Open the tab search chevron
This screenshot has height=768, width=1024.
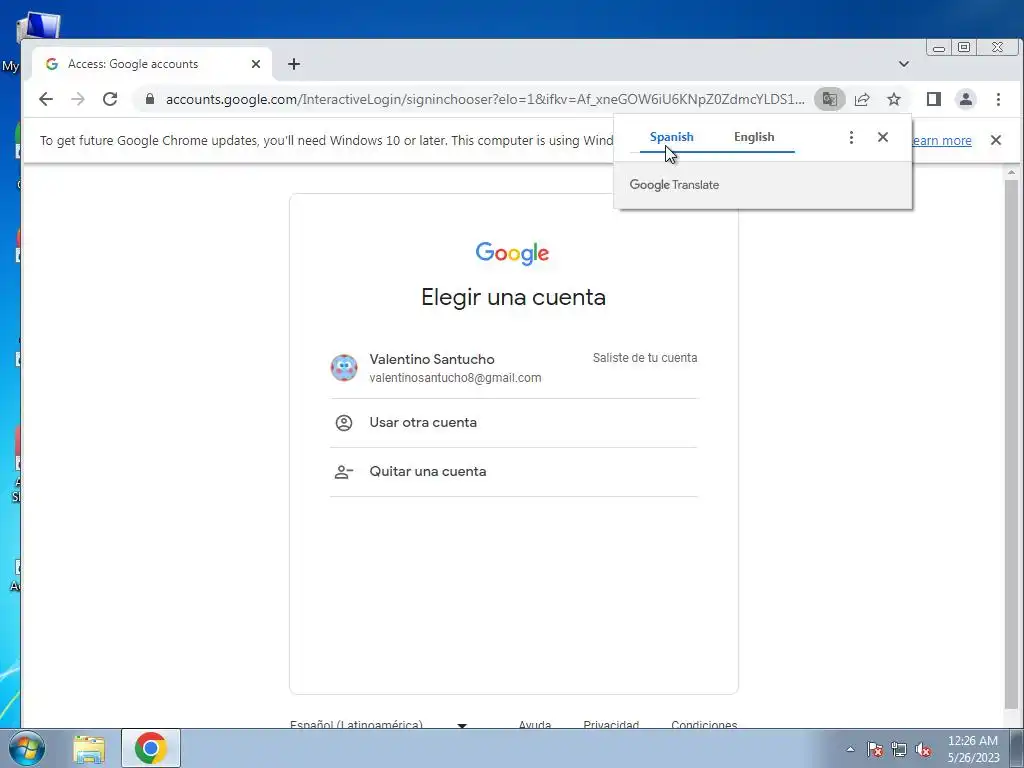pyautogui.click(x=904, y=64)
